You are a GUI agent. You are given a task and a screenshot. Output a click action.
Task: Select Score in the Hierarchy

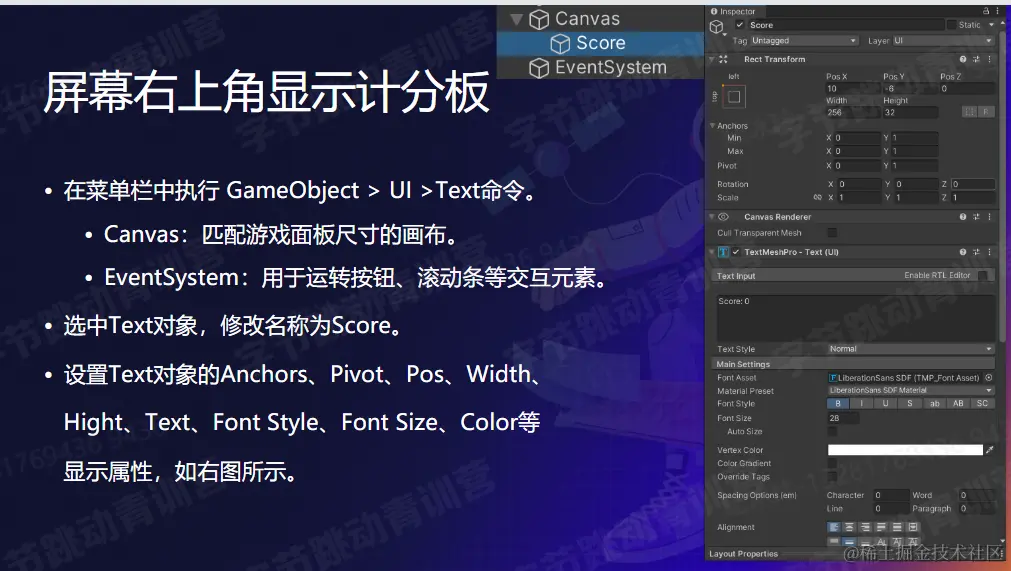(x=600, y=43)
